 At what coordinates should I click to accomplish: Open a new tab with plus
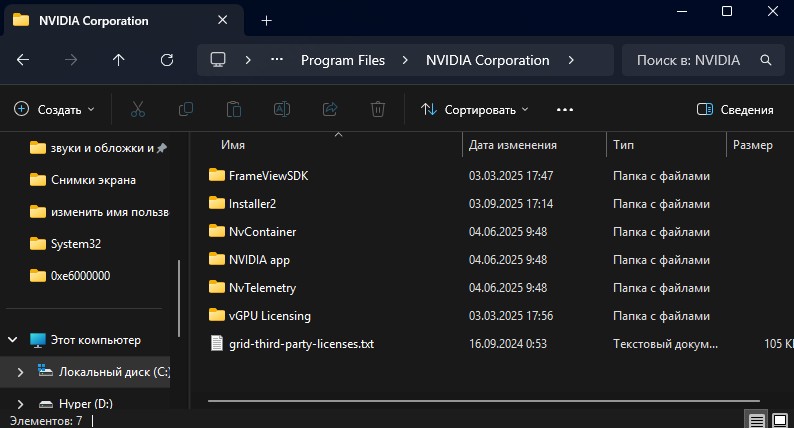pos(266,21)
